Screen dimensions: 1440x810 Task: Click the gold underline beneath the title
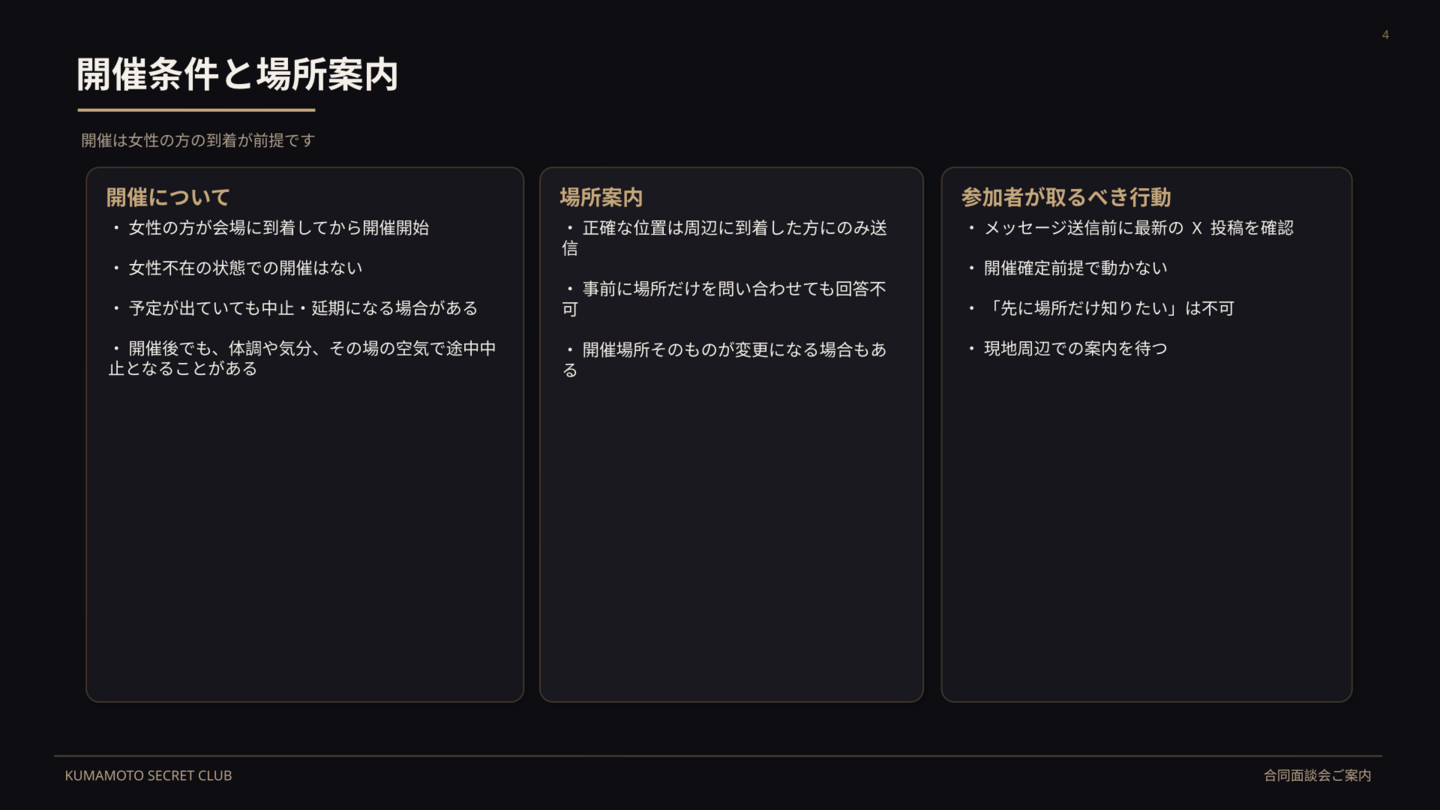coord(196,110)
